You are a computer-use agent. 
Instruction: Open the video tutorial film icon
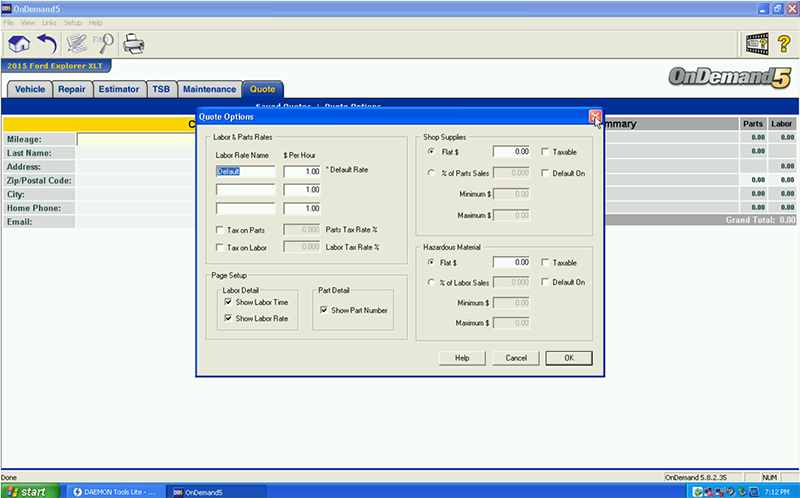pyautogui.click(x=757, y=44)
